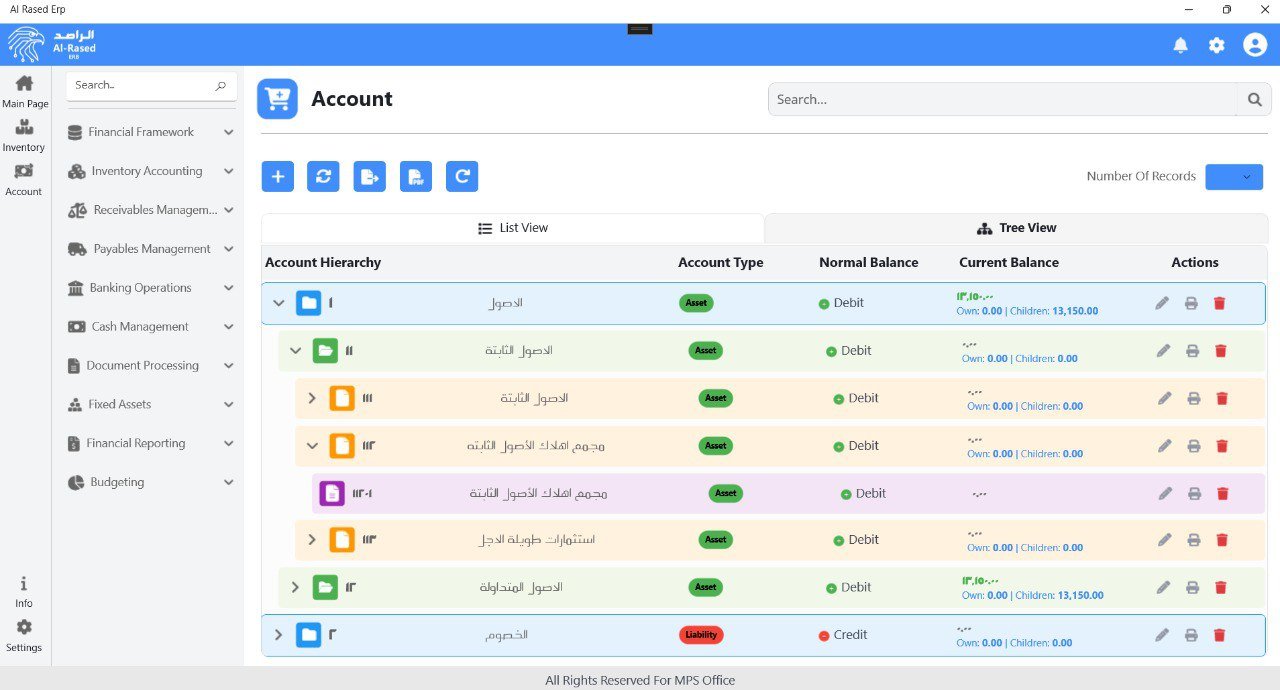Image resolution: width=1280 pixels, height=690 pixels.
Task: Click the edit pencil icon for الاصول row
Action: pyautogui.click(x=1162, y=302)
